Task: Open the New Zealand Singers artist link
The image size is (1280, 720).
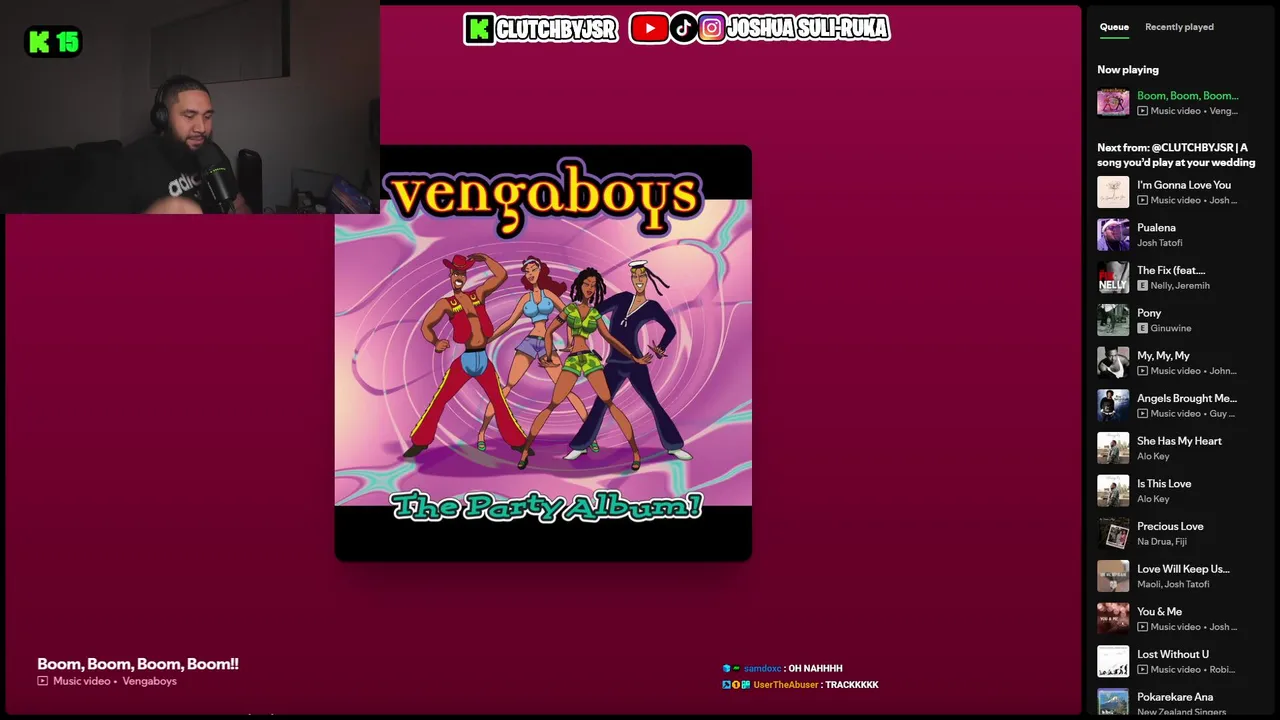Action: [x=1182, y=712]
